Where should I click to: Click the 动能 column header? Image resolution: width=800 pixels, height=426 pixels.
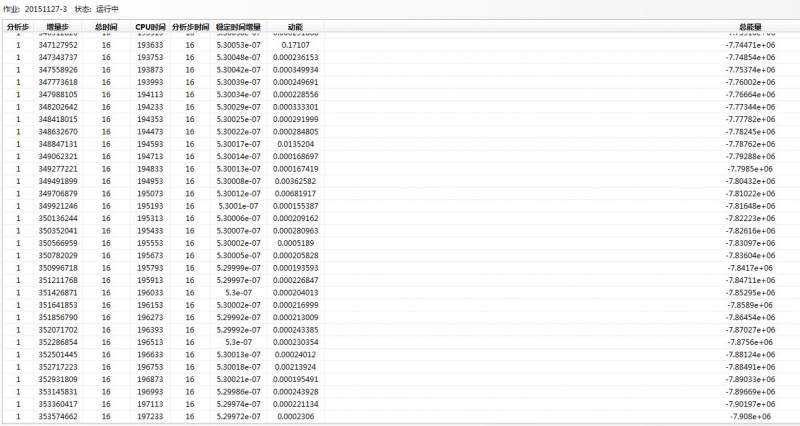click(295, 27)
